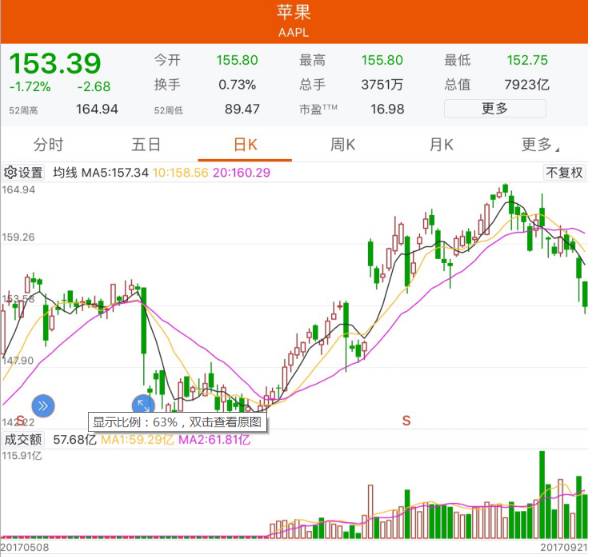The image size is (594, 557).
Task: Click the 最低 value 152.75
Action: pyautogui.click(x=527, y=60)
